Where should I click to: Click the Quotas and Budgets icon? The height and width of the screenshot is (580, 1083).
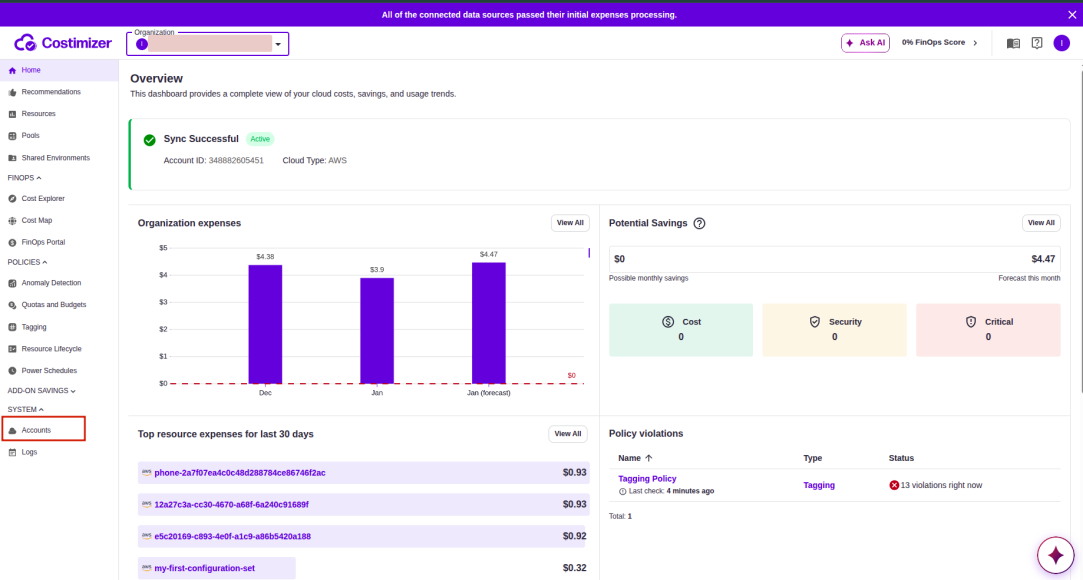pyautogui.click(x=12, y=305)
